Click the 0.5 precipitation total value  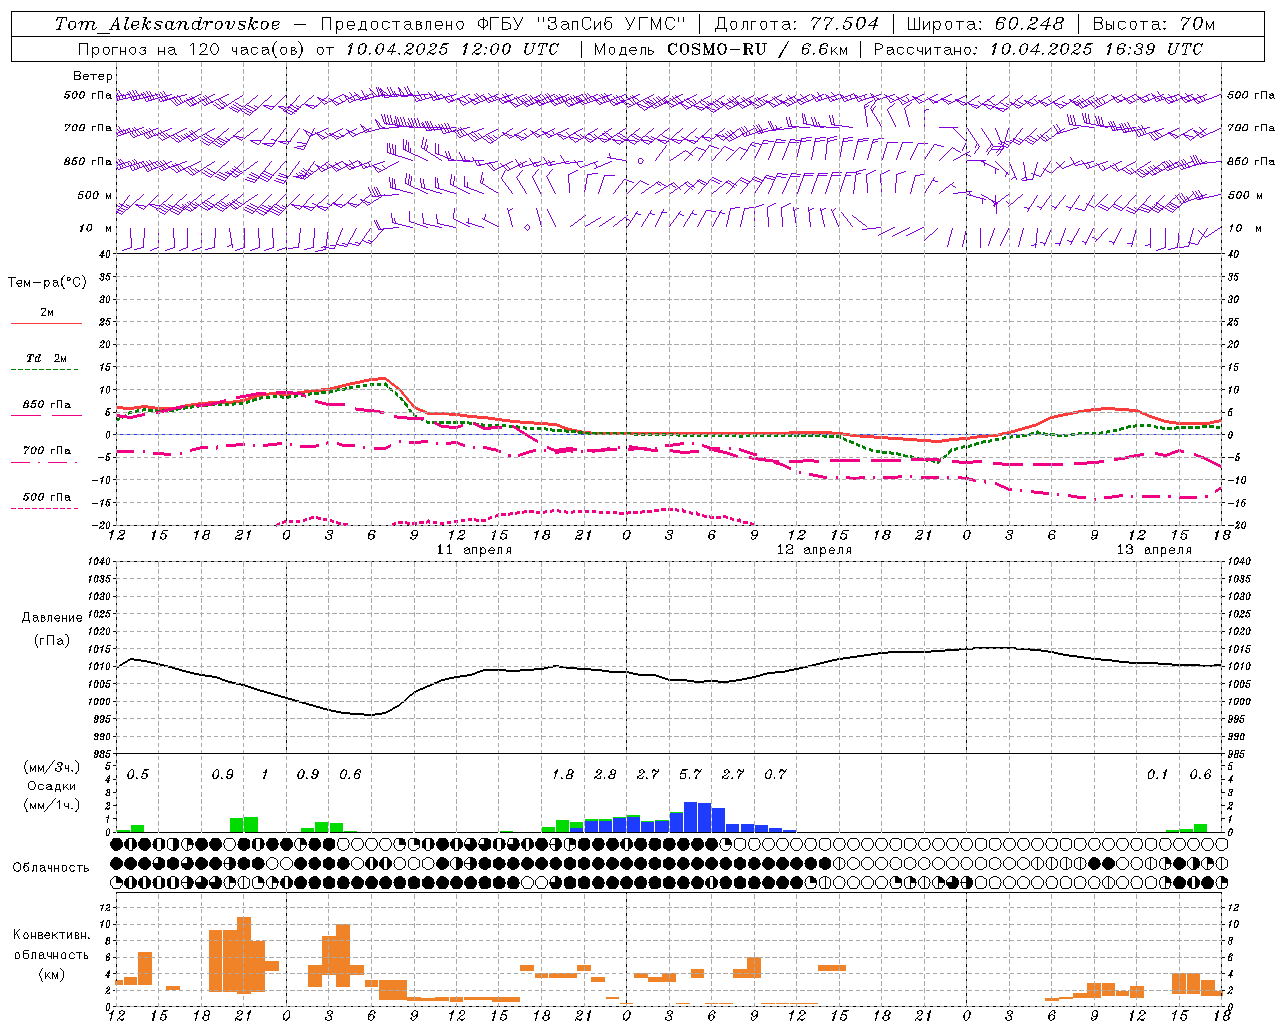[x=137, y=774]
